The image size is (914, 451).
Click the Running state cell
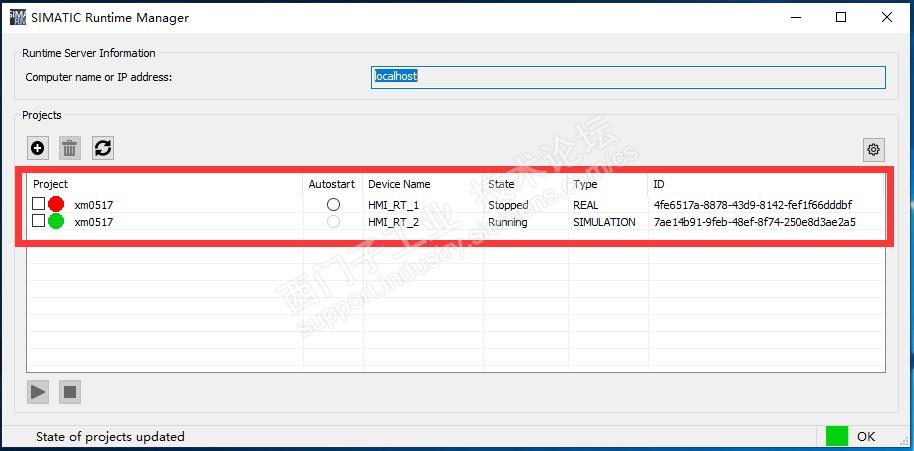(508, 222)
